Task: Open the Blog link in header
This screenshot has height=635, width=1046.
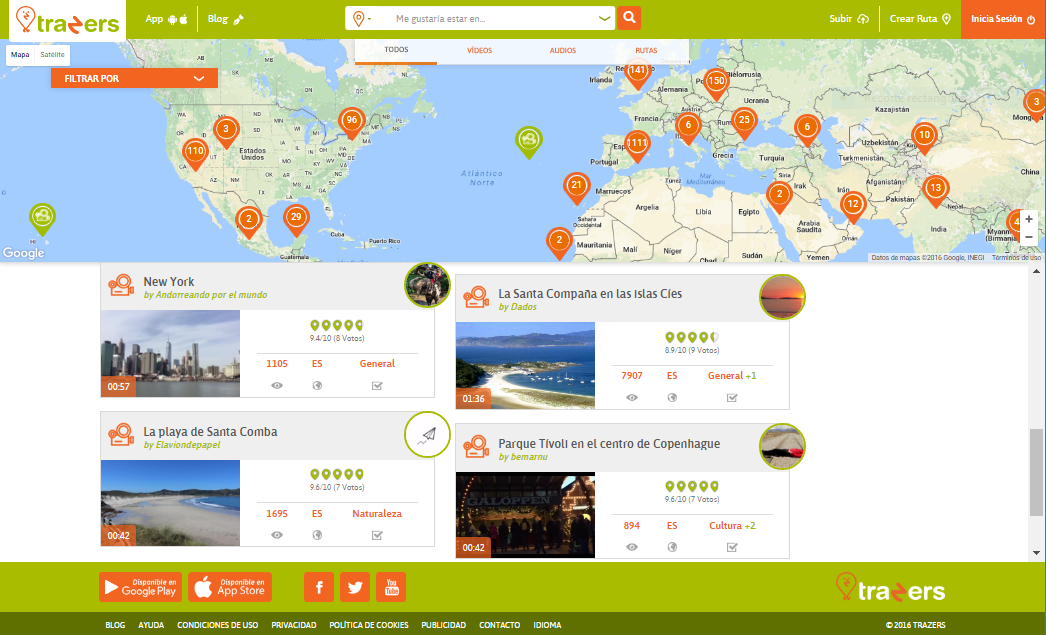Action: 225,19
